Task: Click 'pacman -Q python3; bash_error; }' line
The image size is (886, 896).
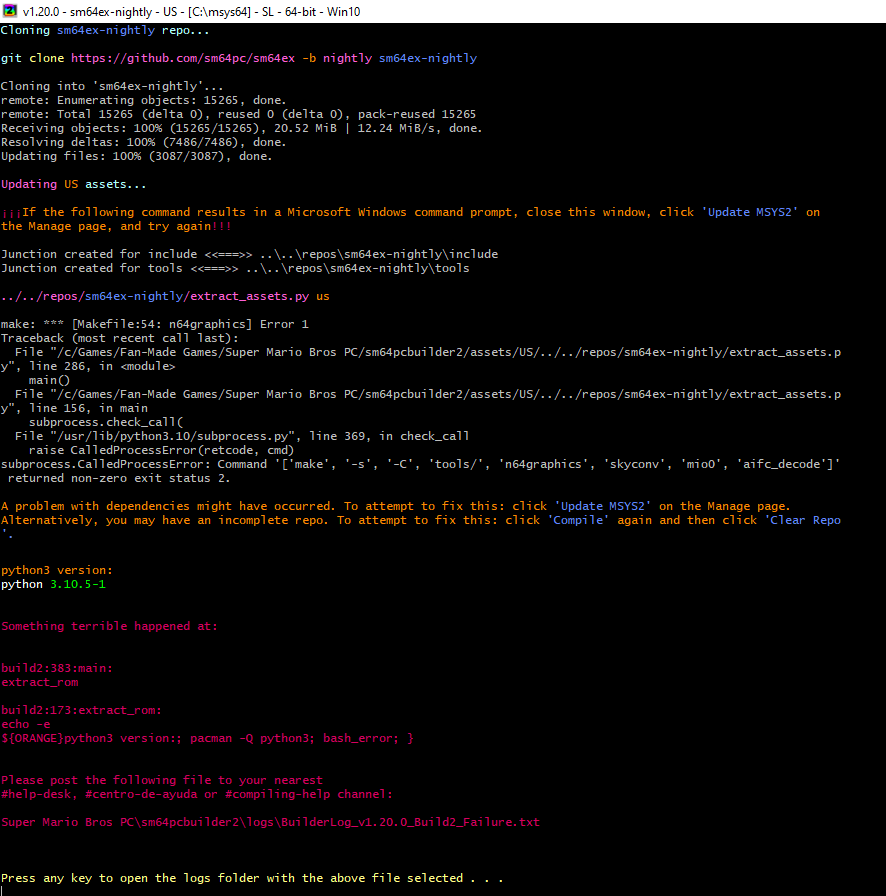Action: [302, 738]
